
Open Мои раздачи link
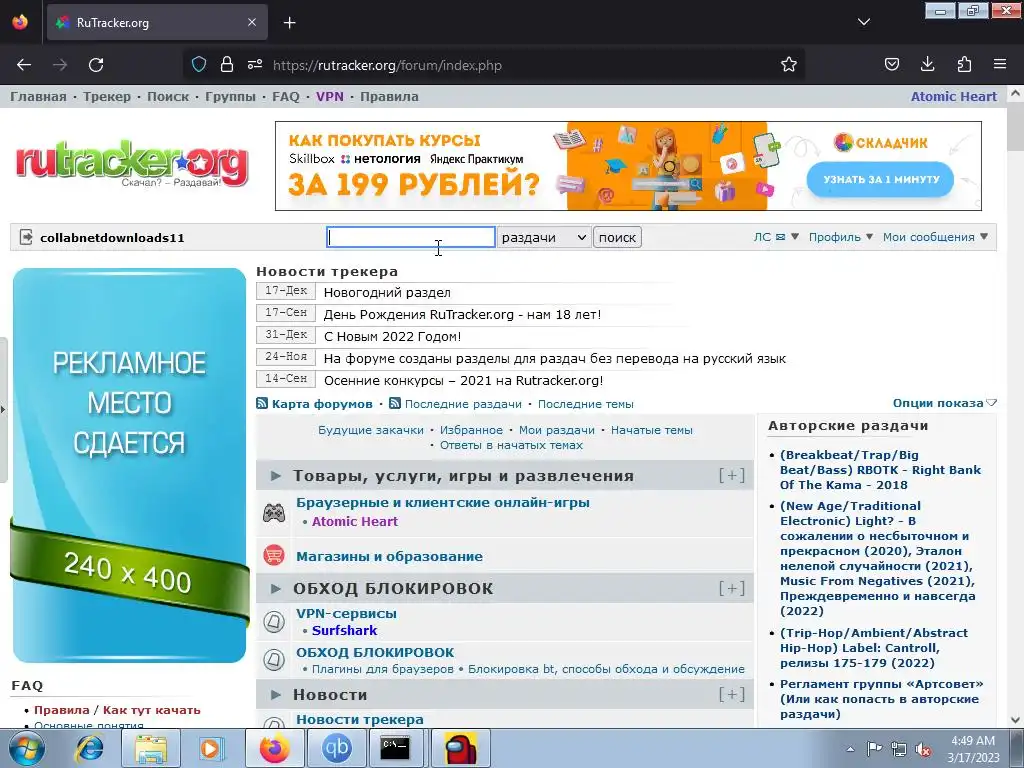tap(556, 430)
